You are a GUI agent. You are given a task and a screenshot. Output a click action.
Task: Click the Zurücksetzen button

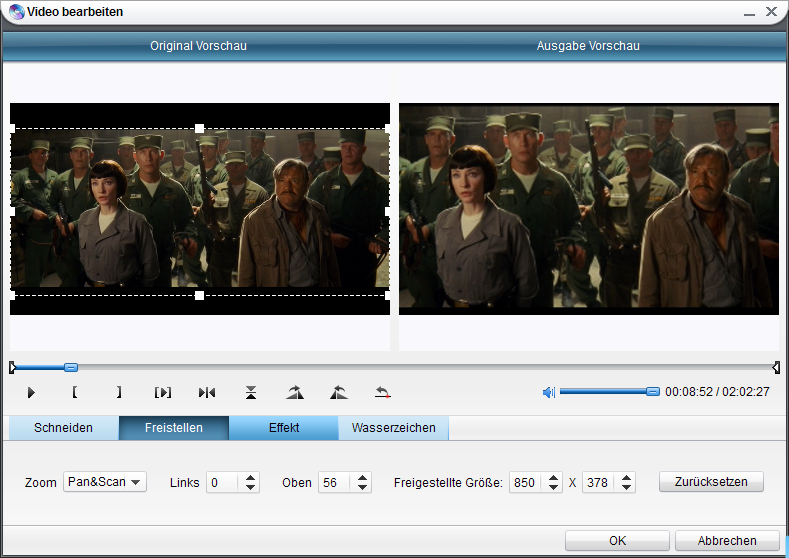[711, 482]
